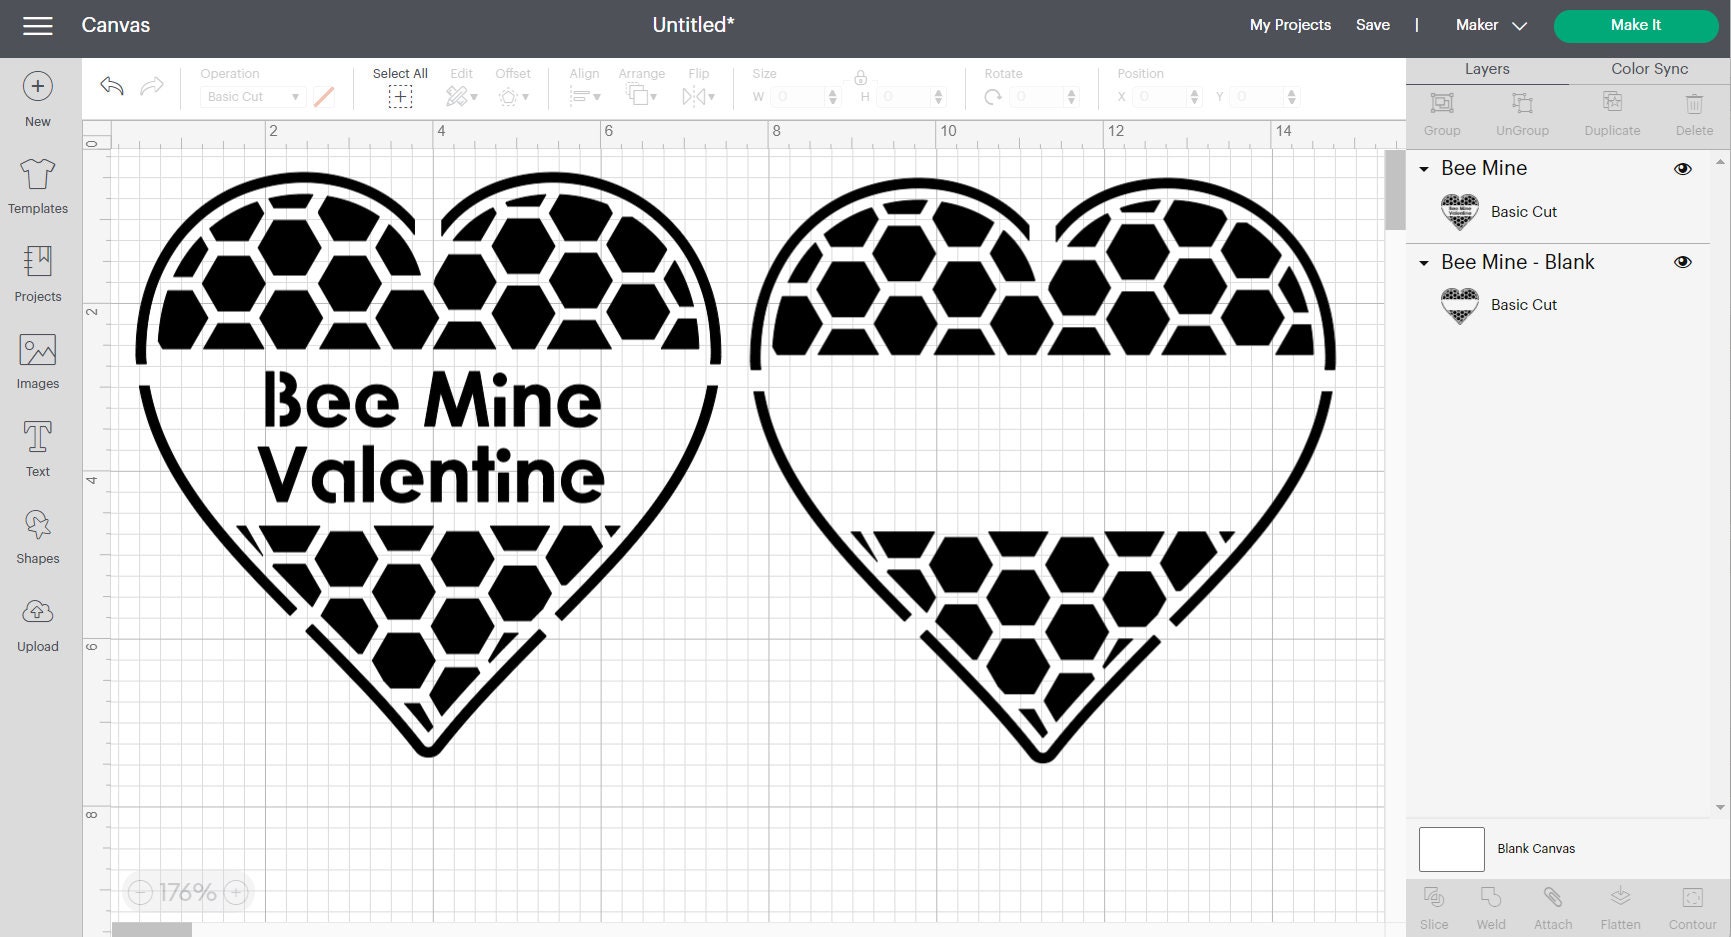
Task: Open the Images library
Action: (x=38, y=361)
